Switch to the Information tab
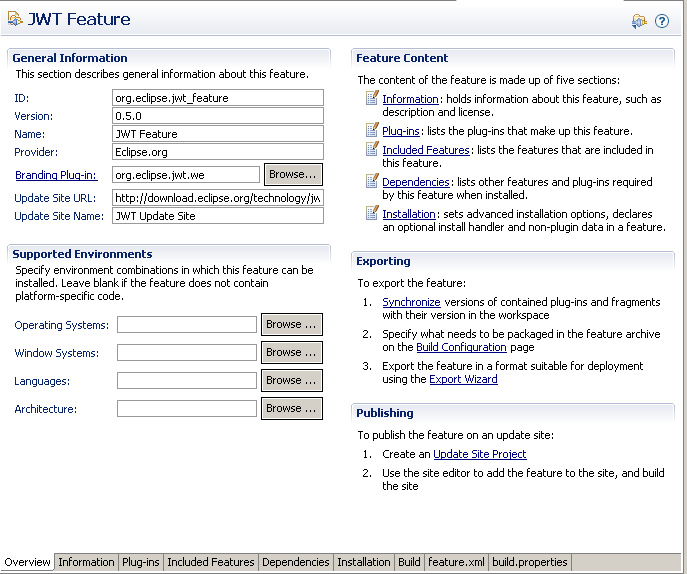This screenshot has height=574, width=687. click(86, 562)
